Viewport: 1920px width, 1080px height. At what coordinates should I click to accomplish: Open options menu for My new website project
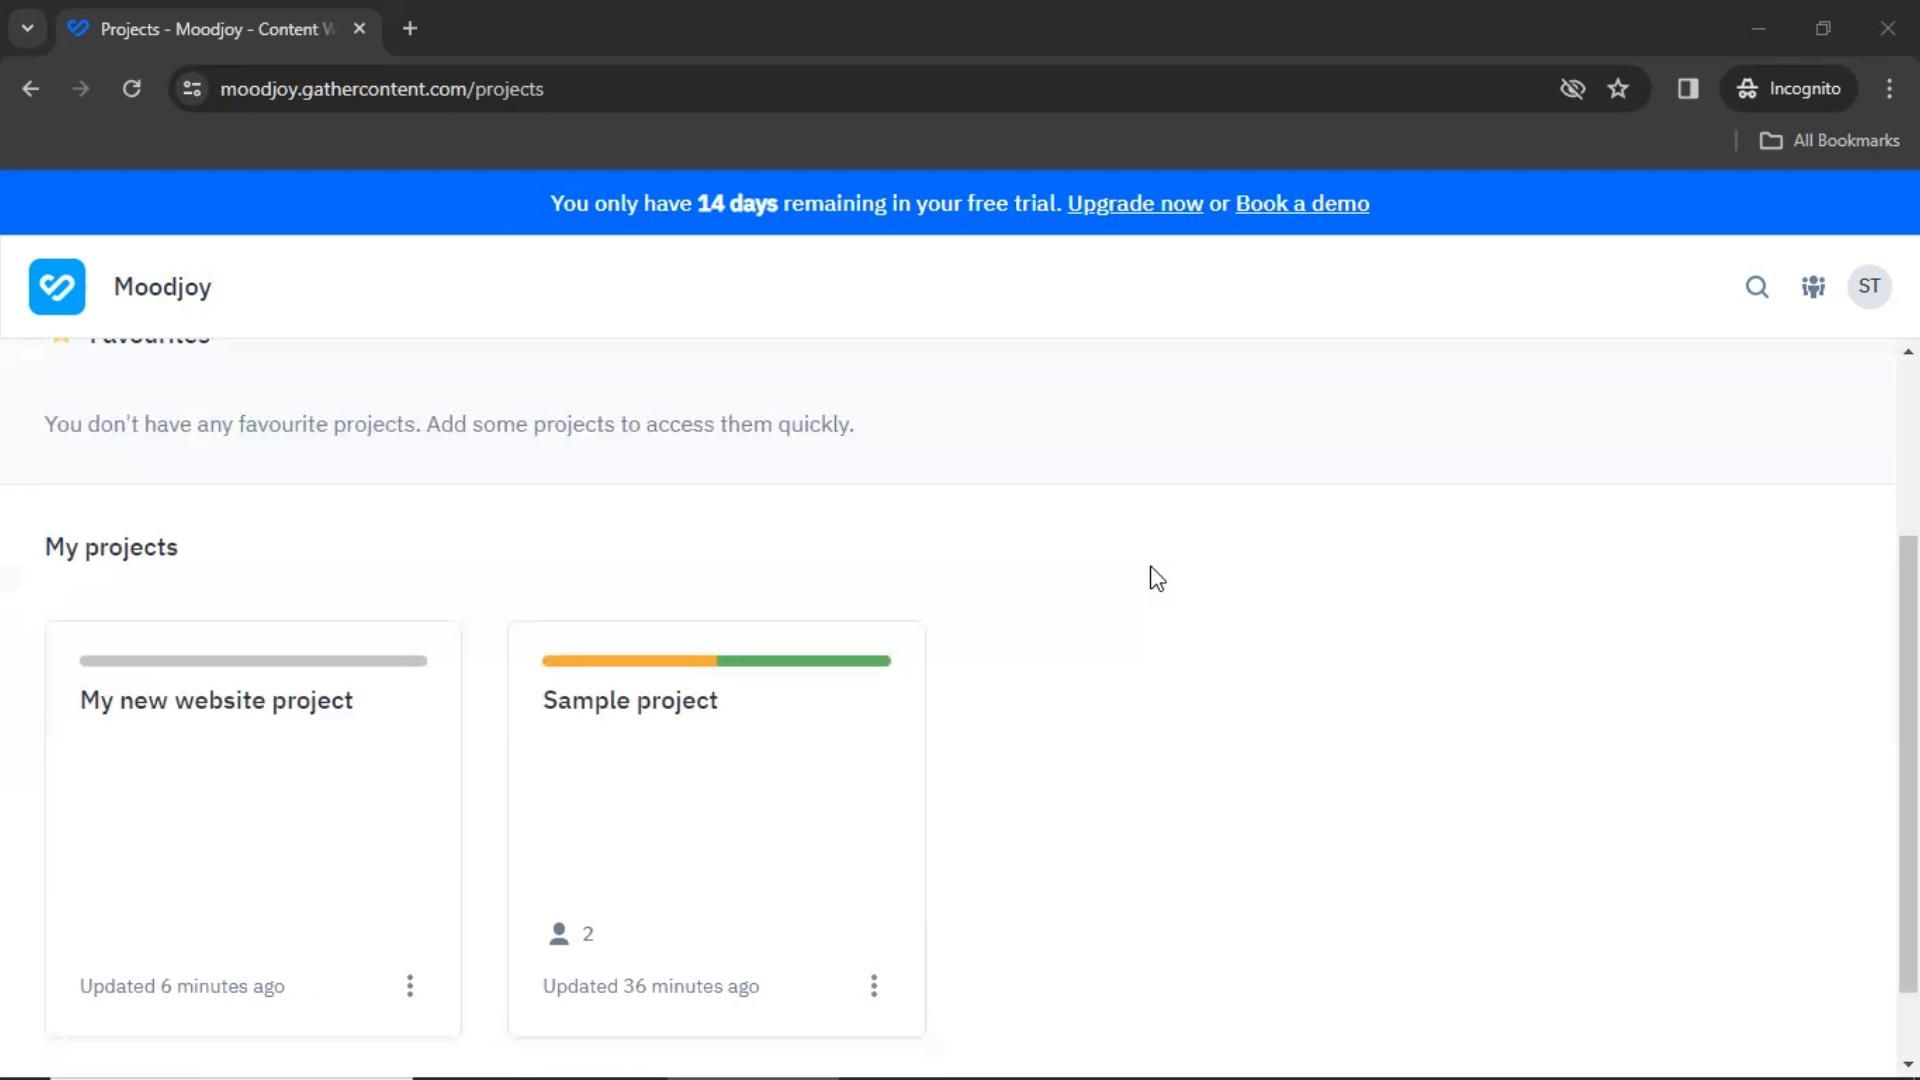click(x=410, y=986)
